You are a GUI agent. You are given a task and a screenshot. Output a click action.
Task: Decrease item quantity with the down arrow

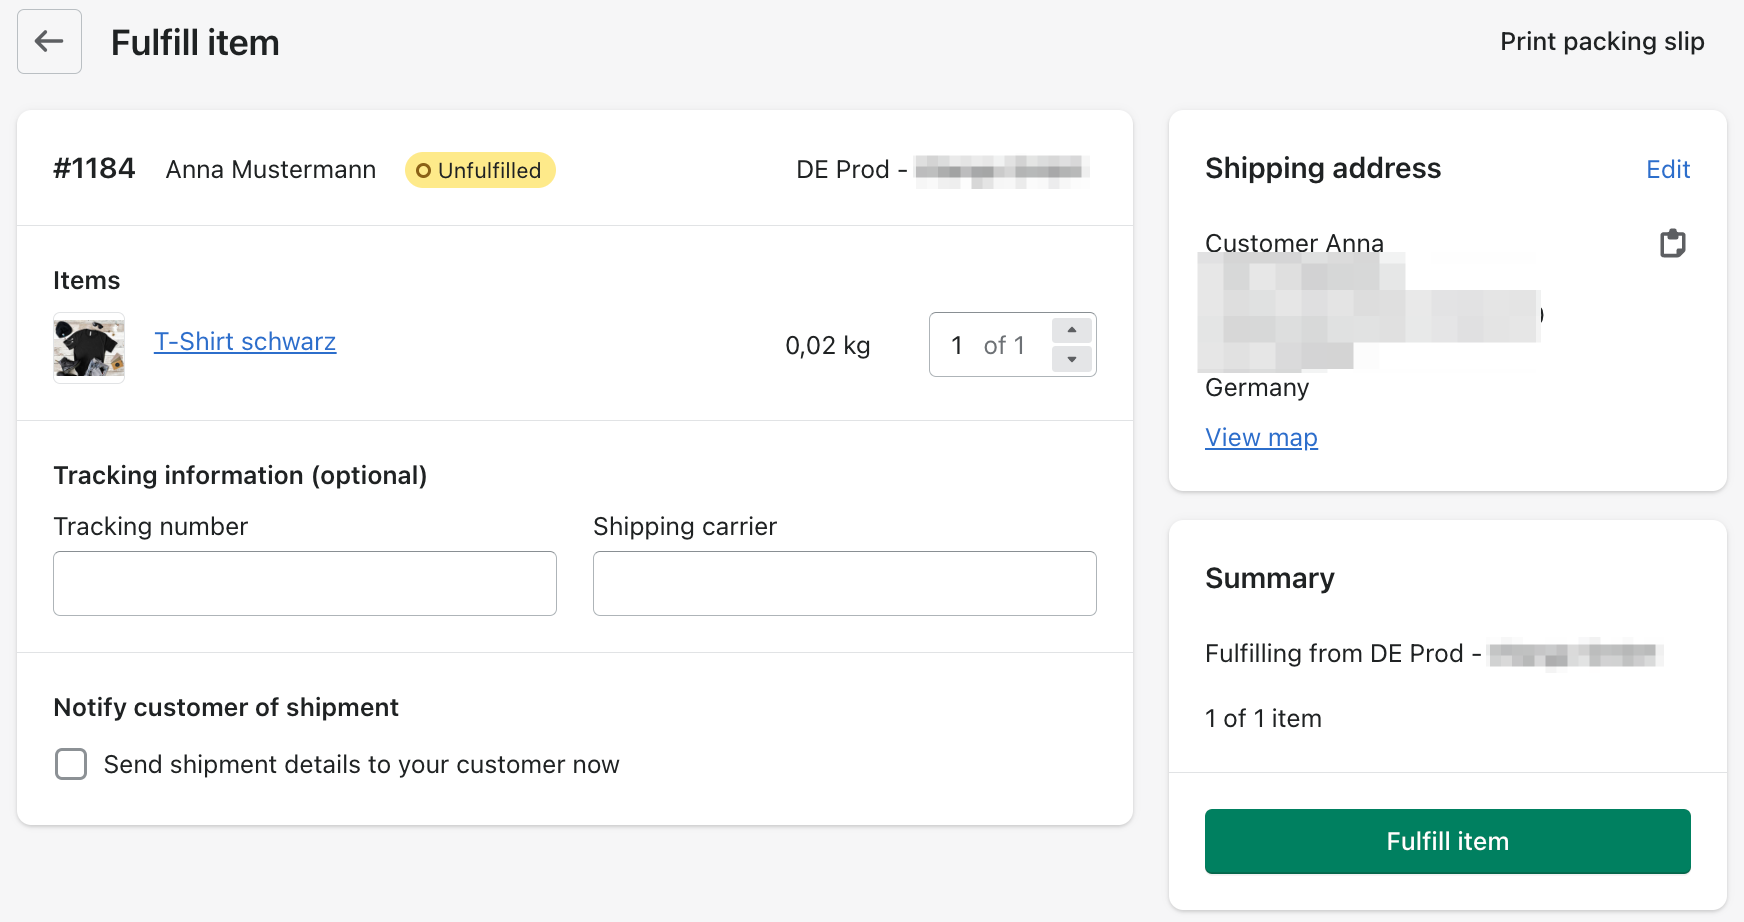1072,359
